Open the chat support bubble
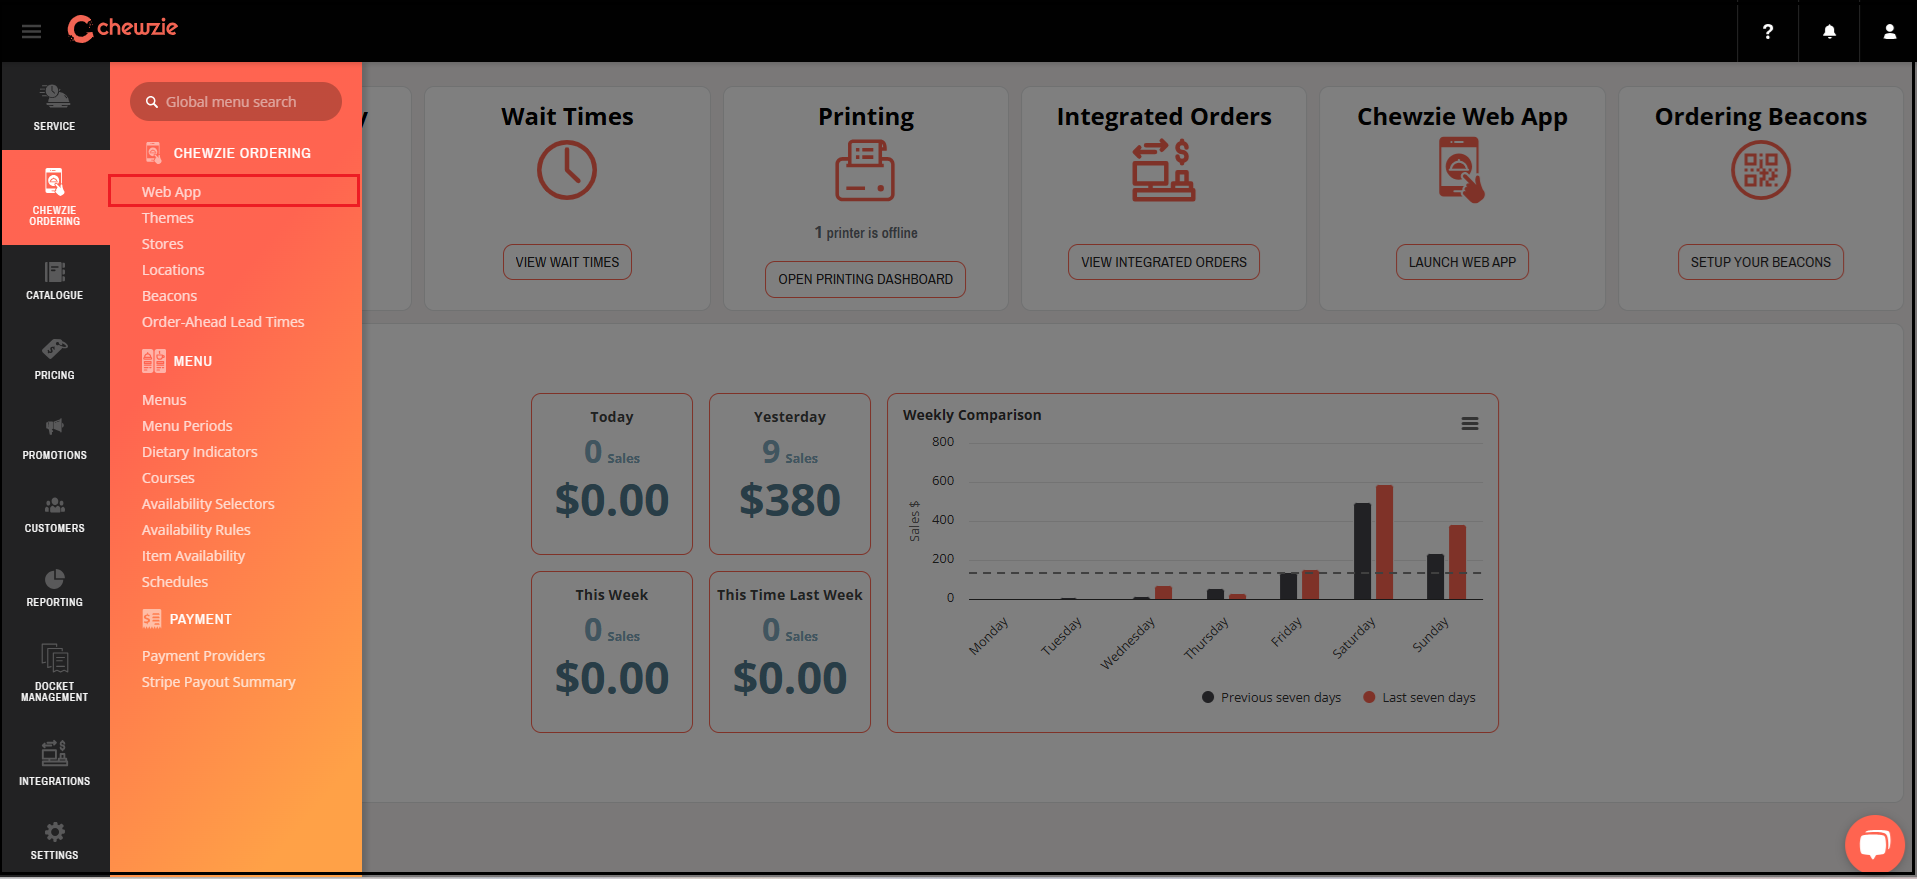Image resolution: width=1919 pixels, height=879 pixels. 1874,844
